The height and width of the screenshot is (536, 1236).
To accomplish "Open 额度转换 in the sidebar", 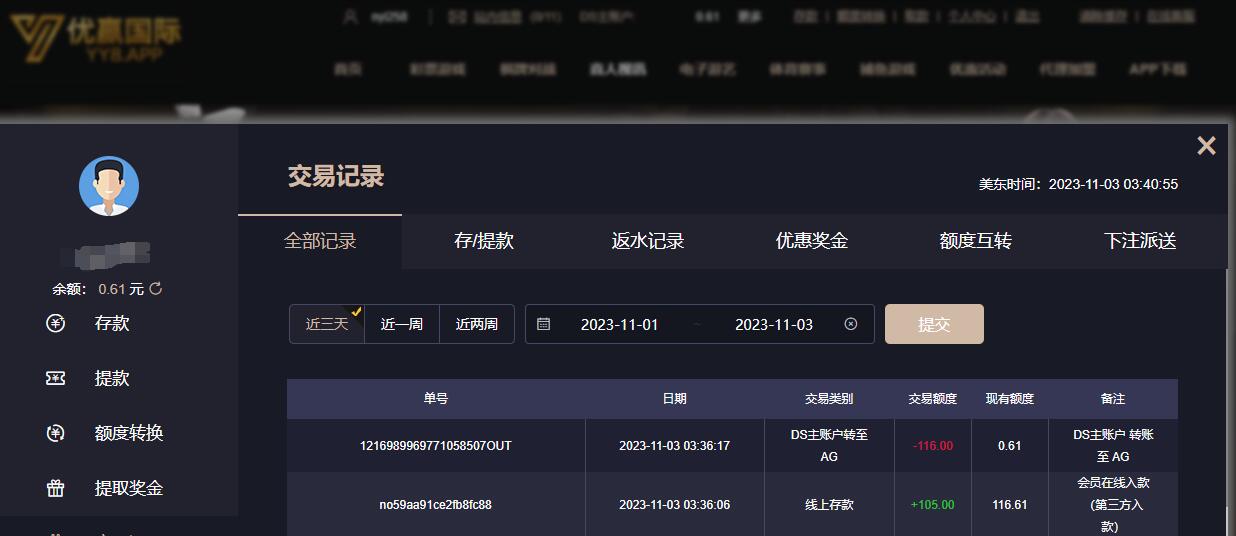I will 129,433.
